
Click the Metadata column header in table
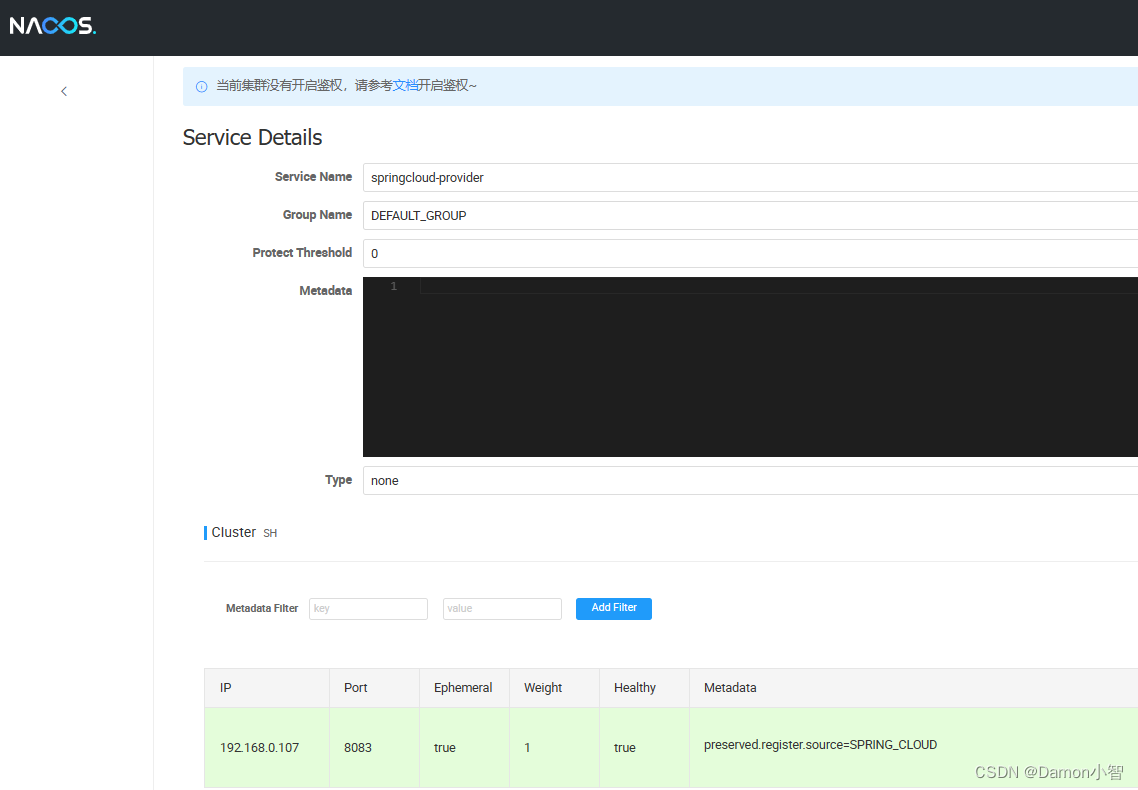[913, 688]
